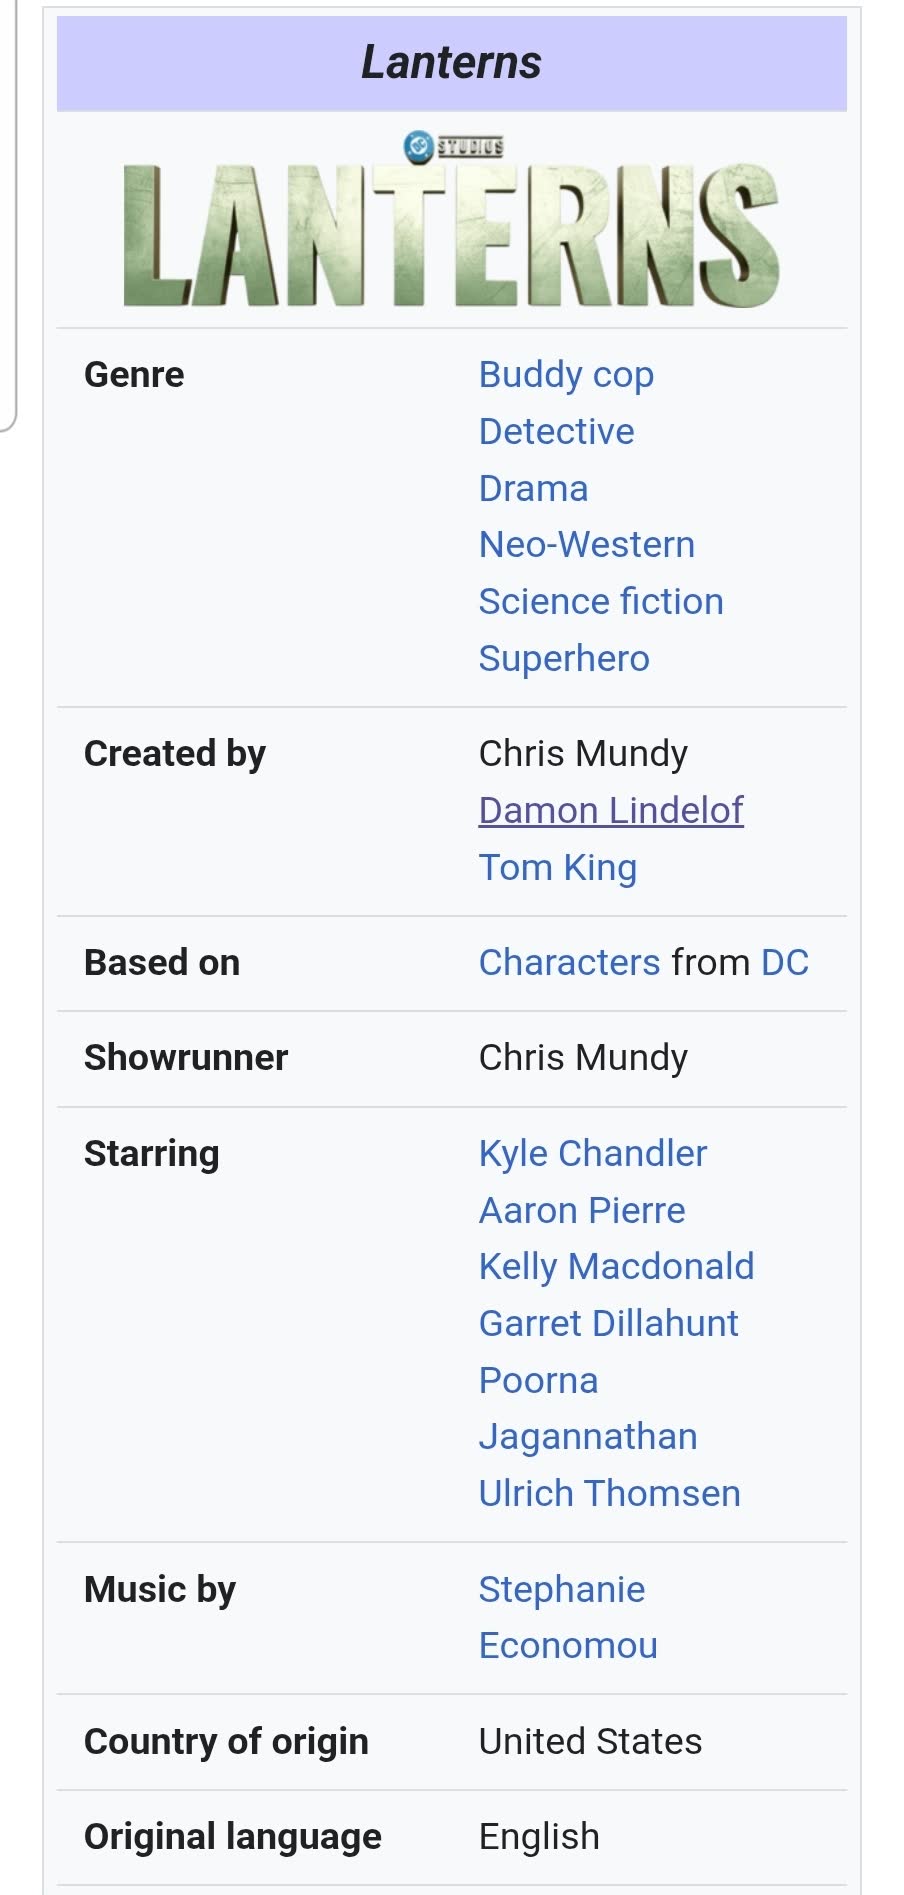Visit Aaron Pierre's page
Screen dimensions: 904x1895
[582, 1211]
